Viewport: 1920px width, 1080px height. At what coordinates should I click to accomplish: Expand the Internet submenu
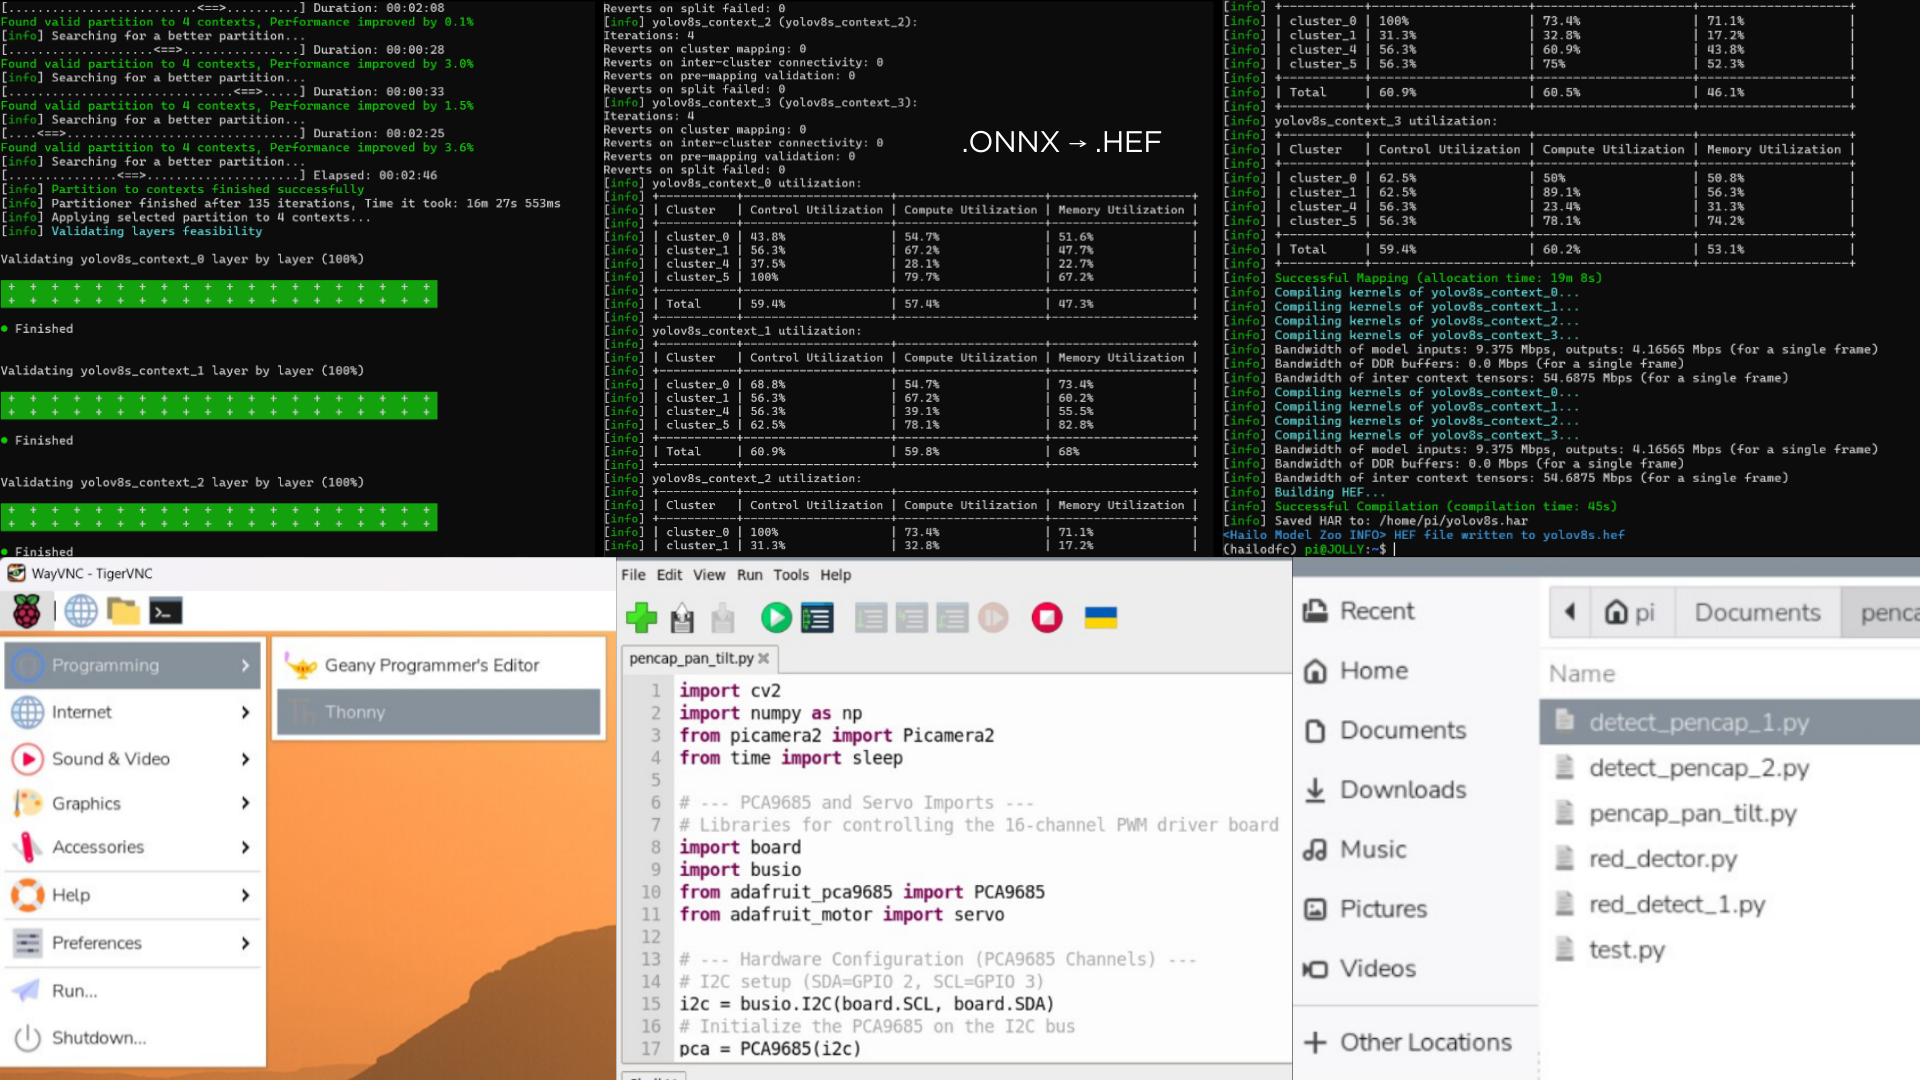click(x=132, y=712)
